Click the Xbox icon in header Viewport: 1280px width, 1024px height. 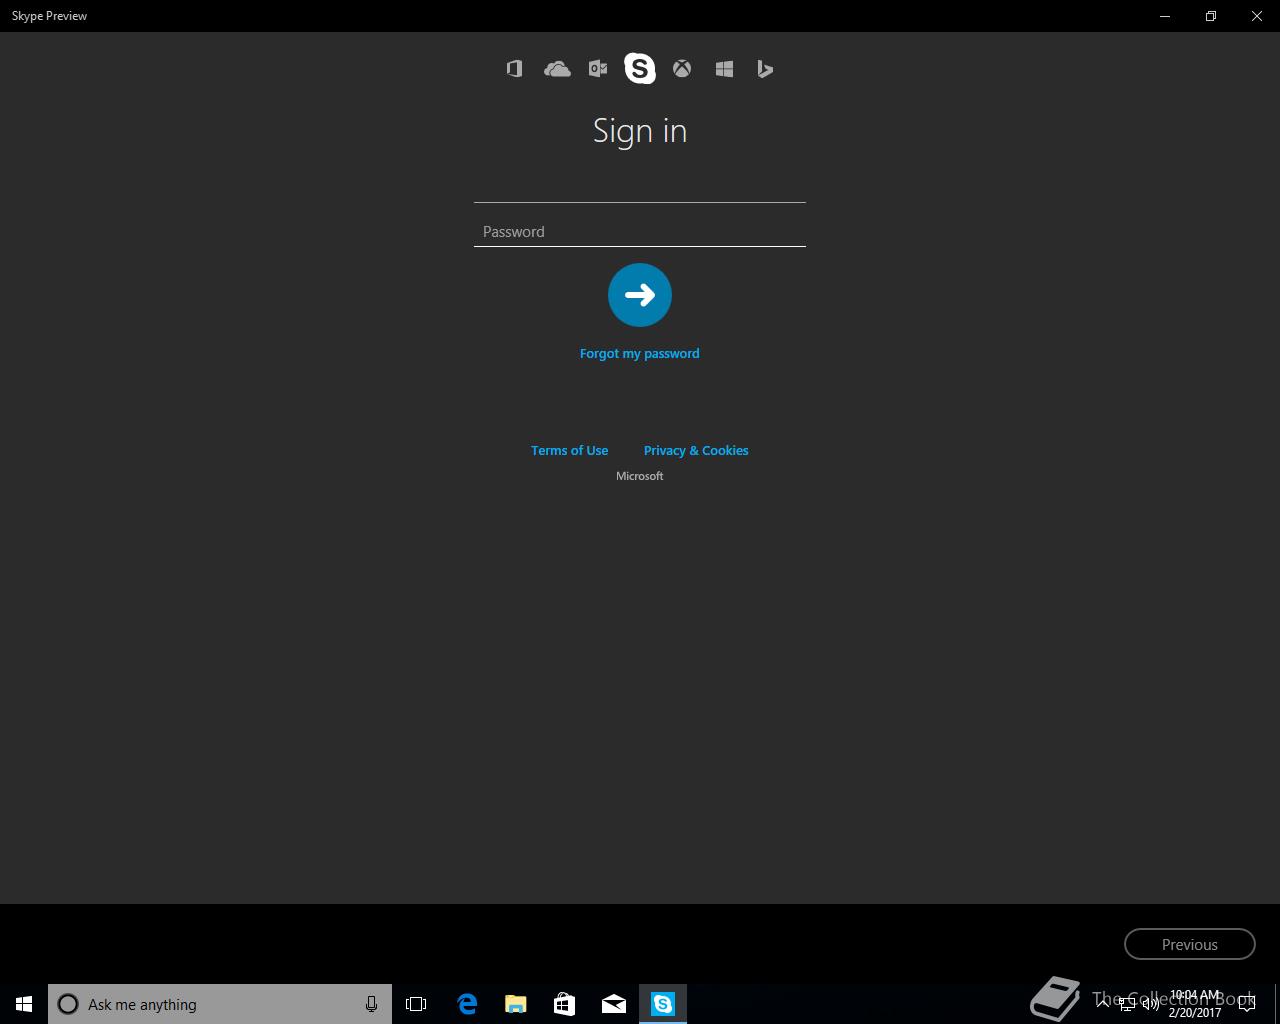(682, 69)
